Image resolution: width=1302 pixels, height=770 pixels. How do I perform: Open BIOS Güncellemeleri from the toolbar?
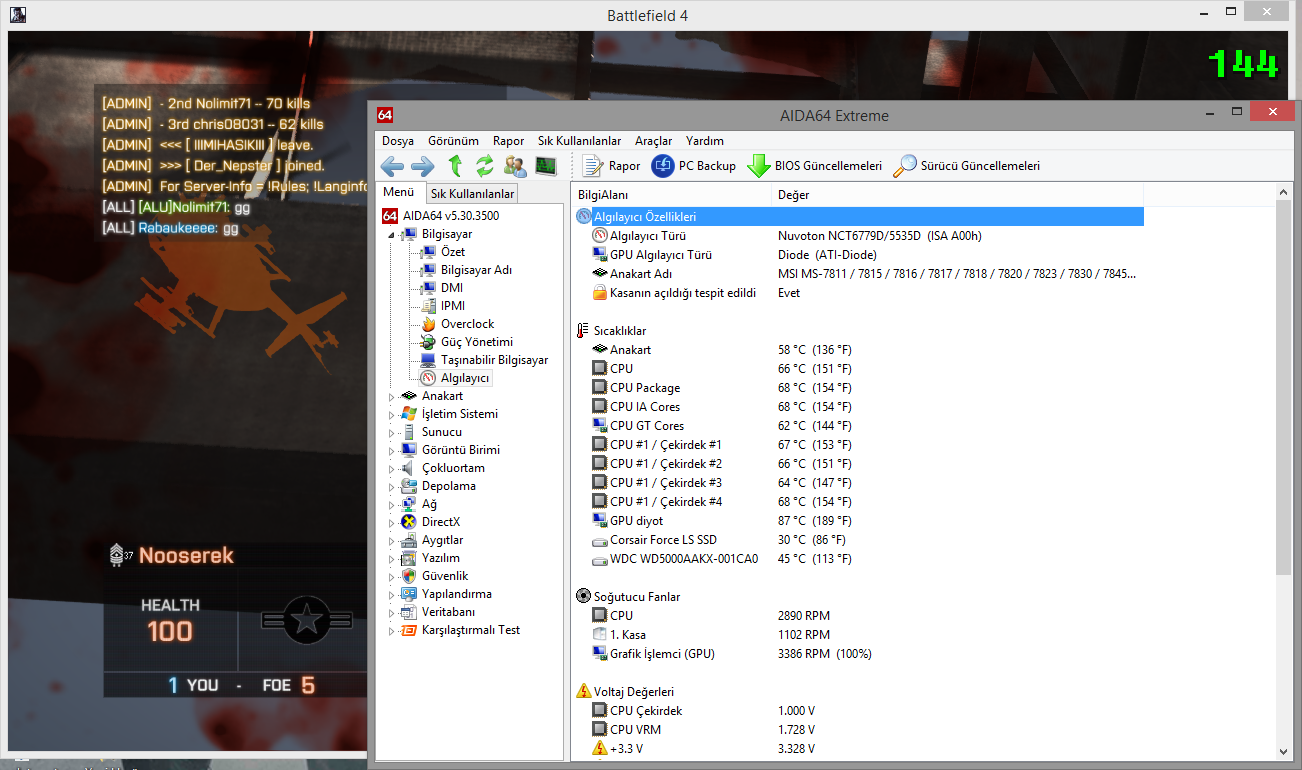[814, 166]
